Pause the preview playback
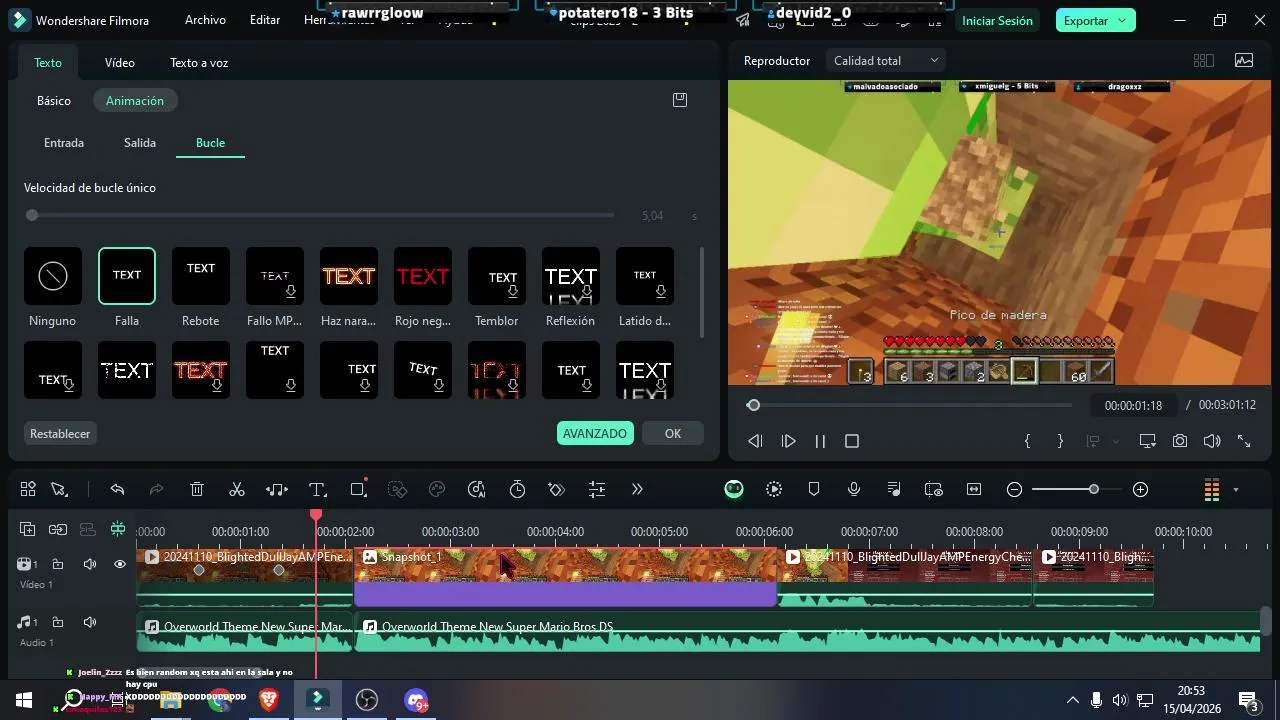1280x720 pixels. 820,441
